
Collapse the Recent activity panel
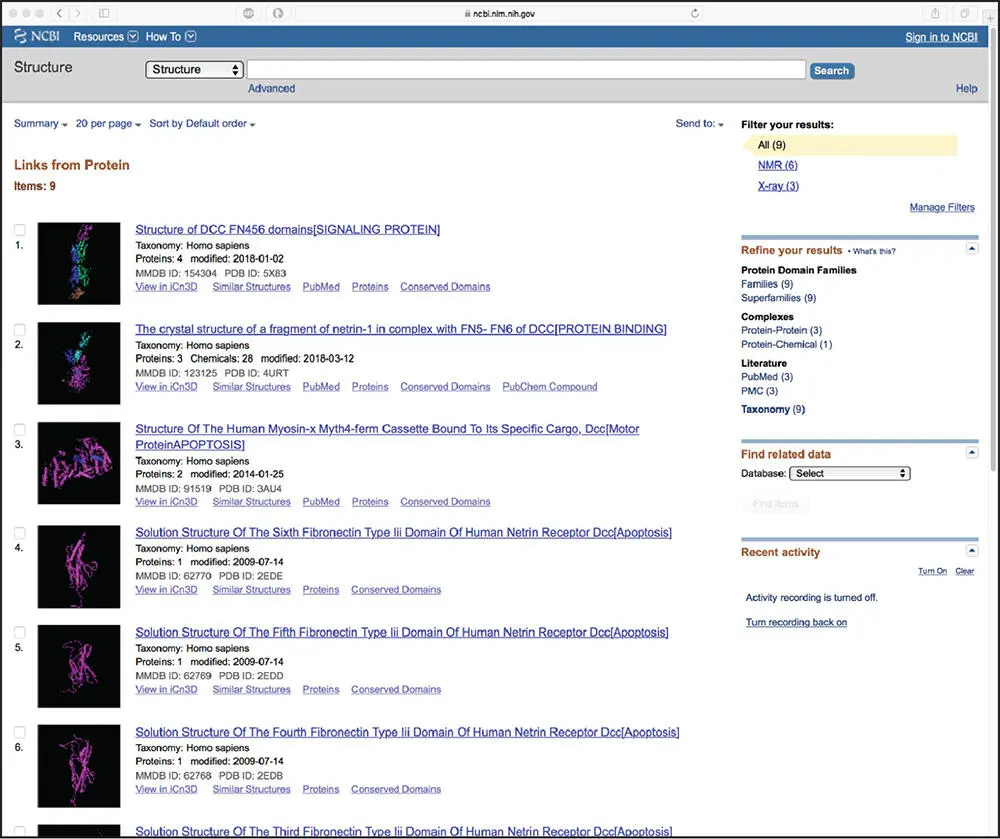pos(971,550)
